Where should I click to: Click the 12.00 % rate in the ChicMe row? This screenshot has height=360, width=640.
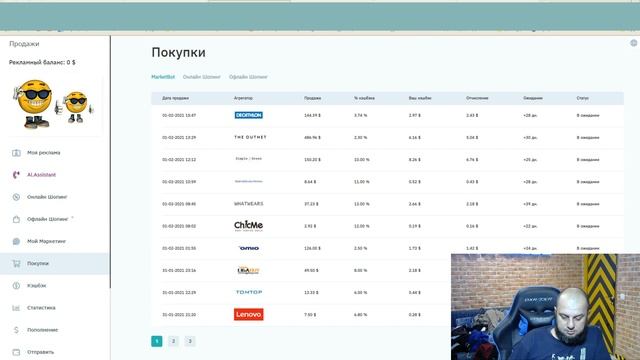[x=362, y=226]
